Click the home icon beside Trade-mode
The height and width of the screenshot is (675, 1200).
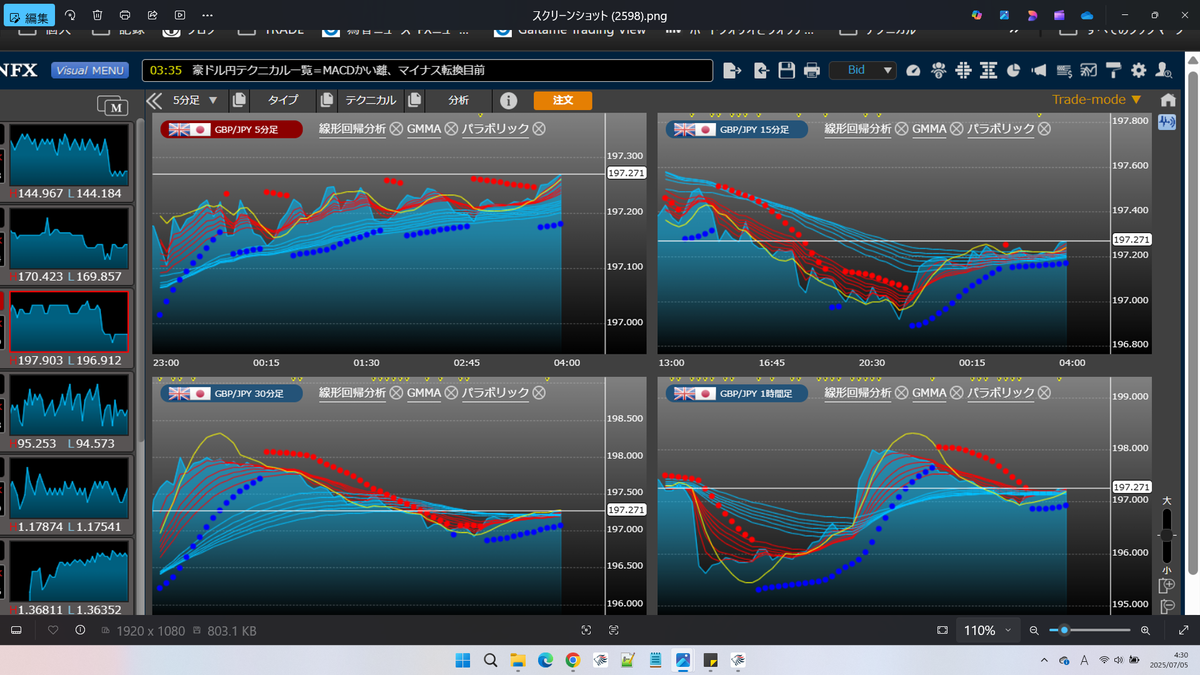tap(1167, 100)
